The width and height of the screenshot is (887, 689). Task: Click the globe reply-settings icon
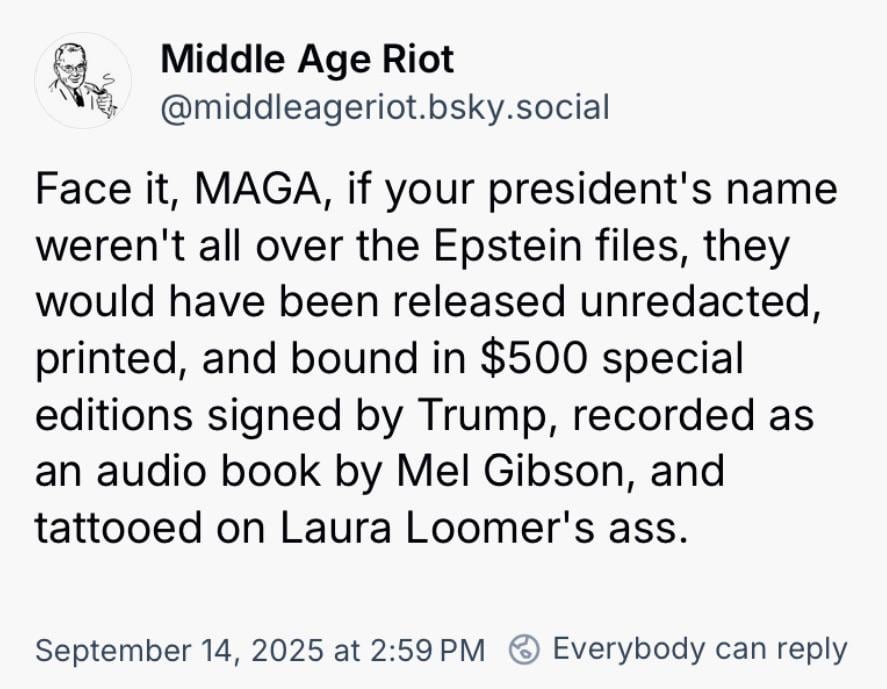(524, 650)
